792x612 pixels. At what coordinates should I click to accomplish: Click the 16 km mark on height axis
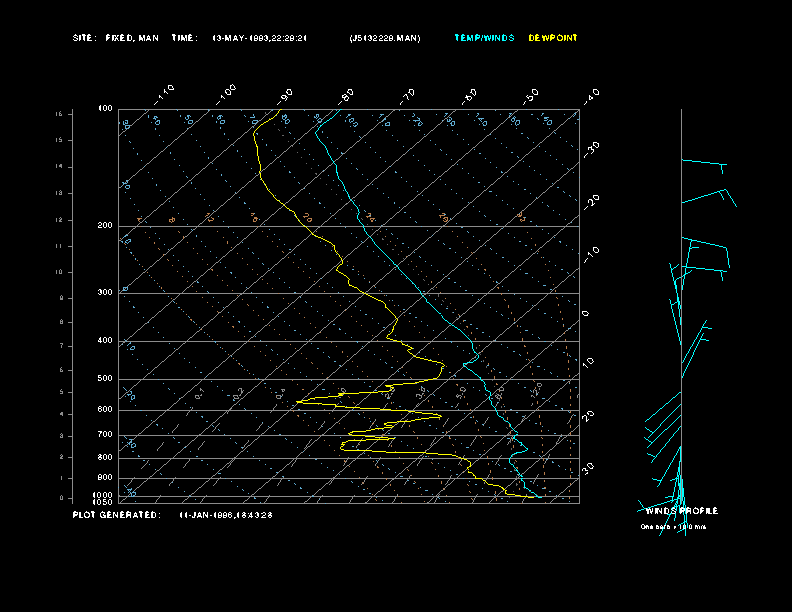(x=60, y=114)
